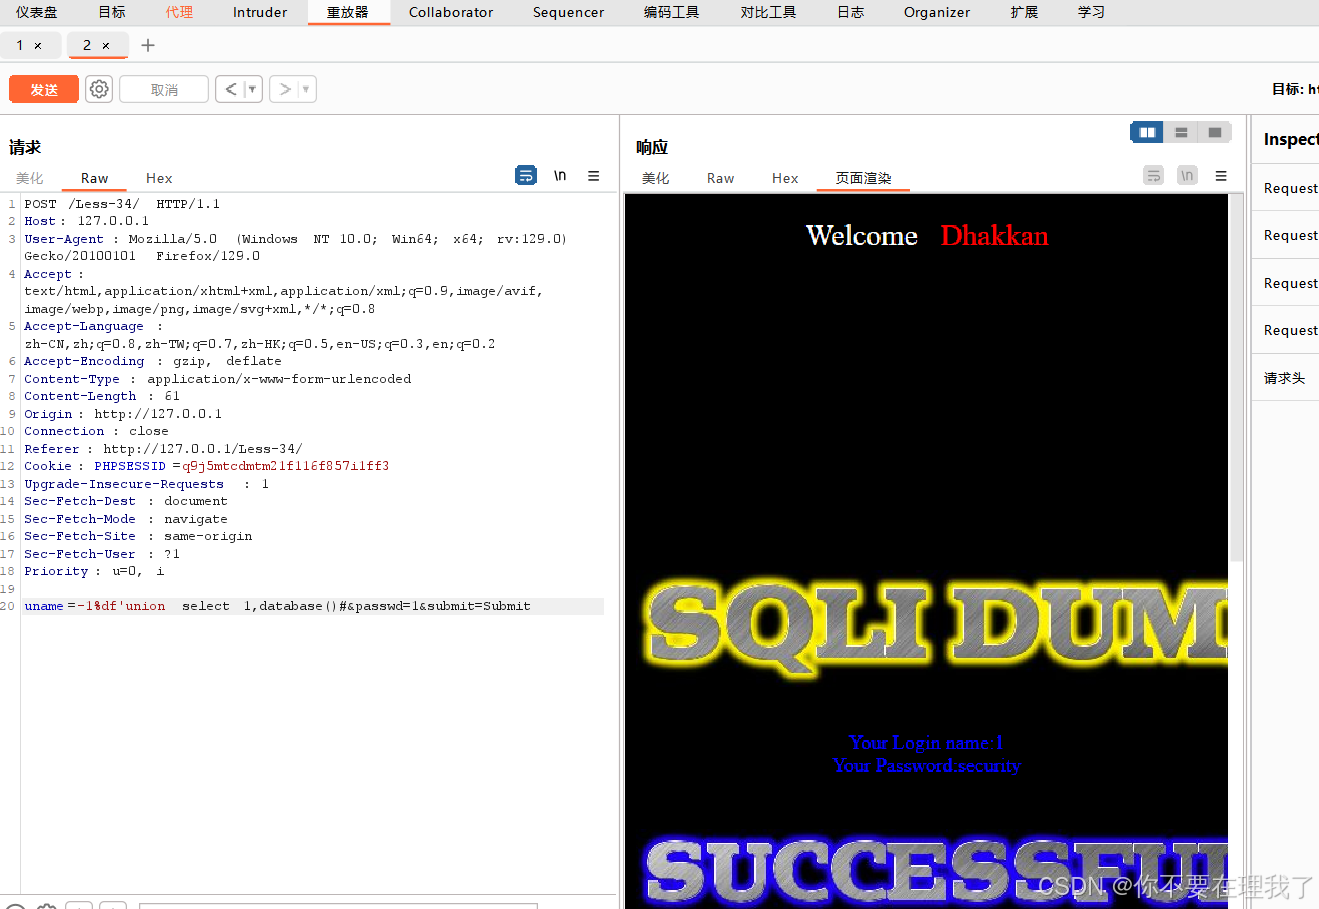This screenshot has width=1319, height=909.
Task: Select the 页面渲染 render tab
Action: pyautogui.click(x=863, y=178)
